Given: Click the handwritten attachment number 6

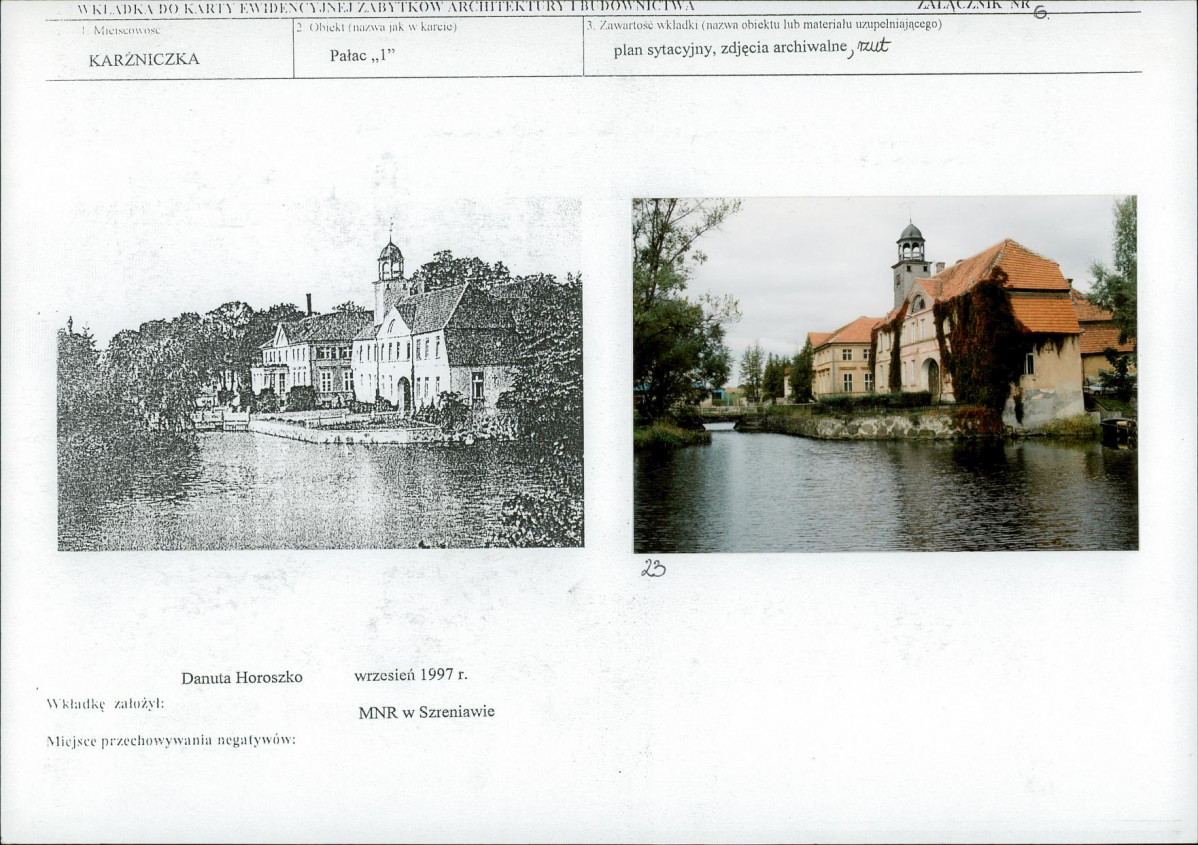Looking at the screenshot, I should [1040, 11].
